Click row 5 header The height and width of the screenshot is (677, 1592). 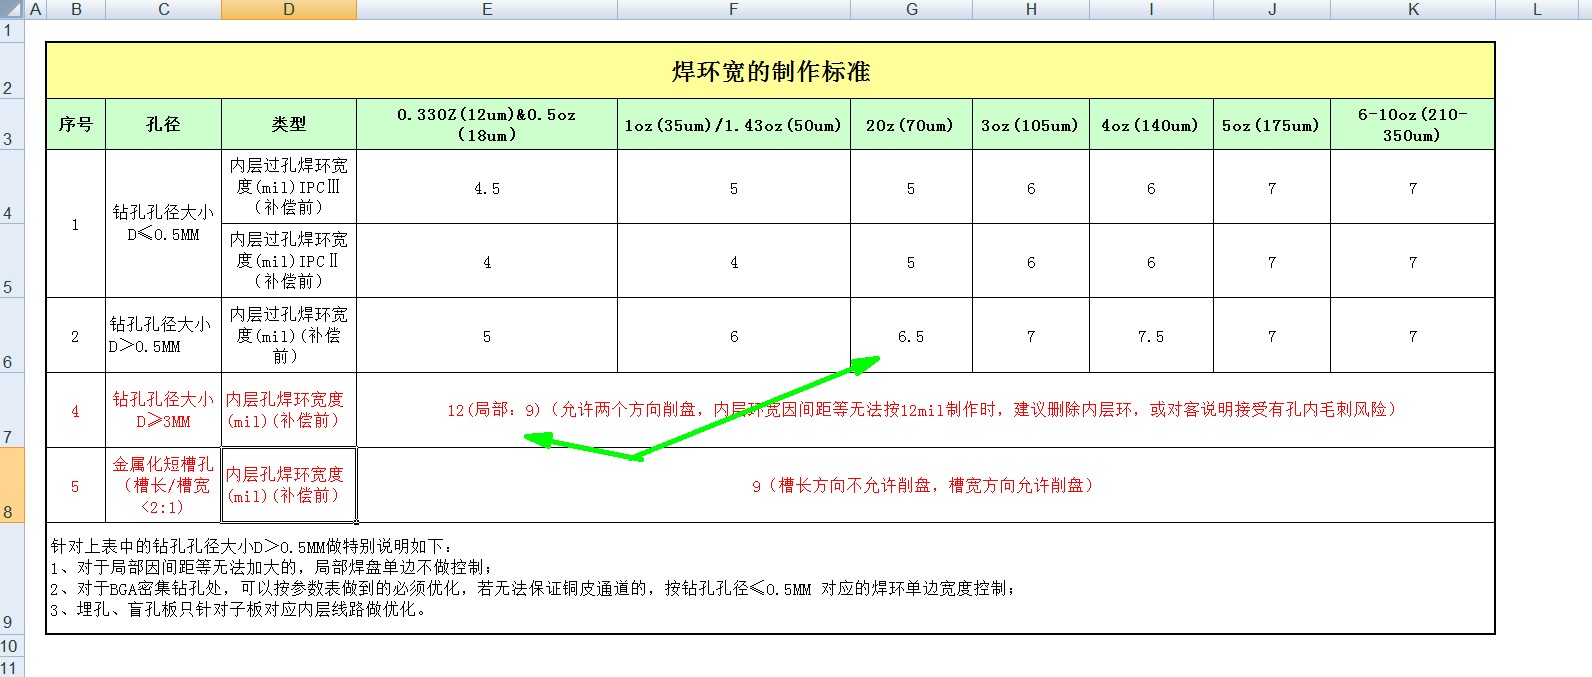click(12, 260)
